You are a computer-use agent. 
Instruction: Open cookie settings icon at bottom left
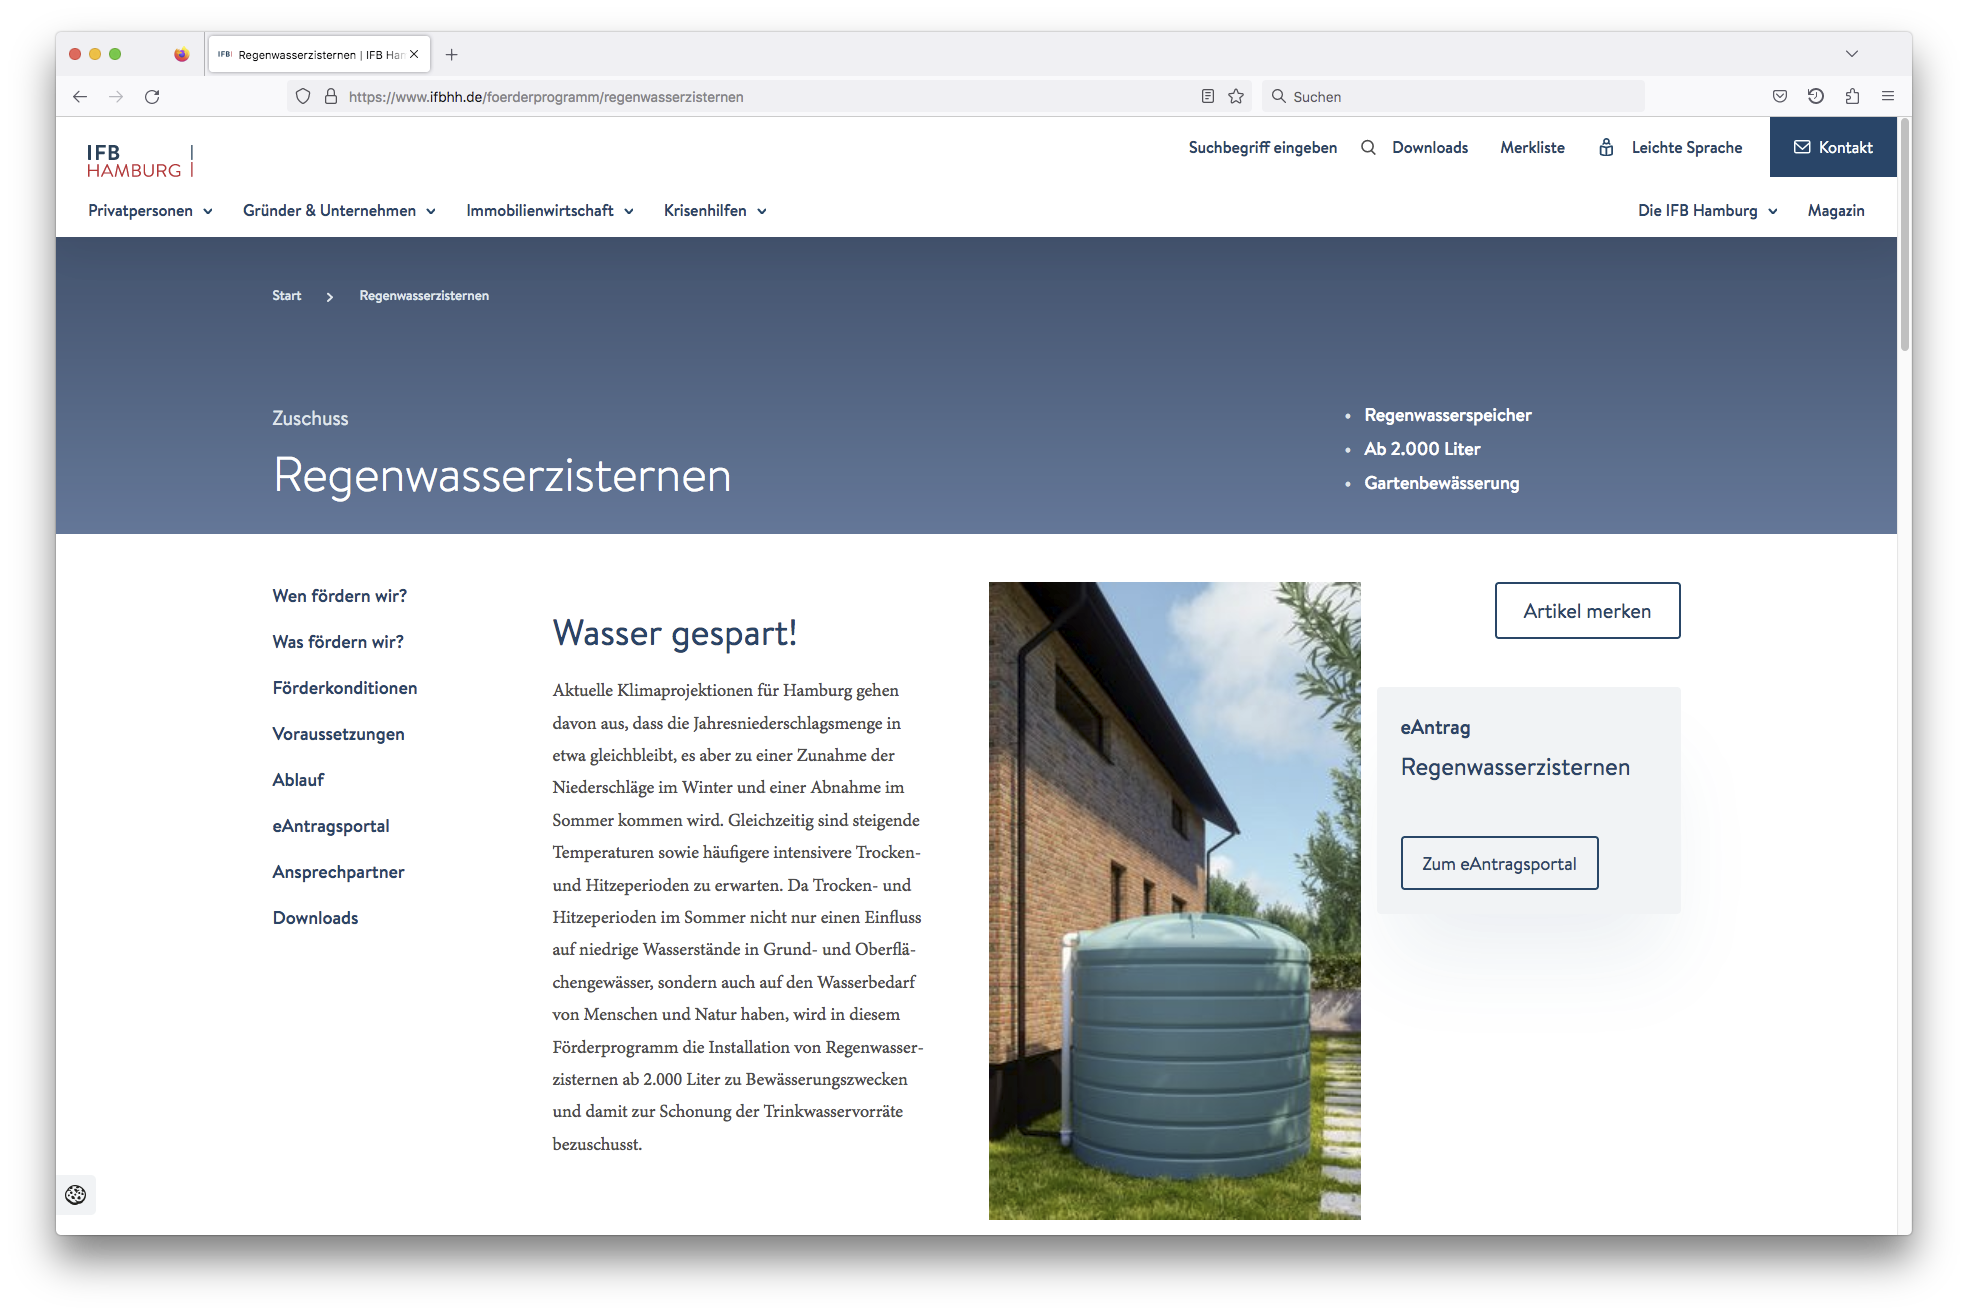(76, 1195)
